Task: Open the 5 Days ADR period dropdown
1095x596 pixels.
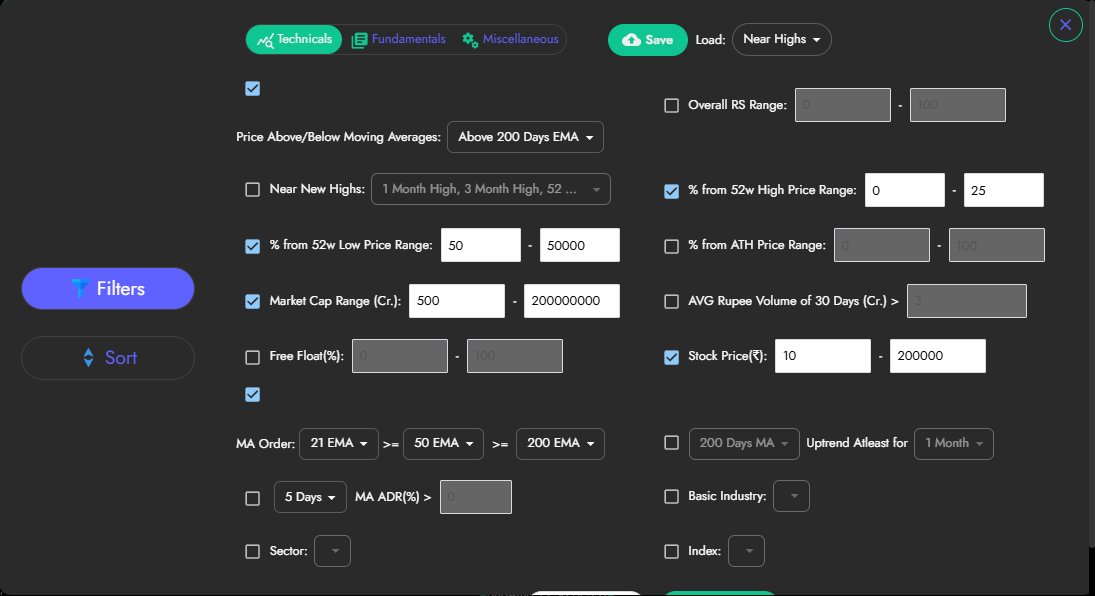Action: click(x=310, y=497)
